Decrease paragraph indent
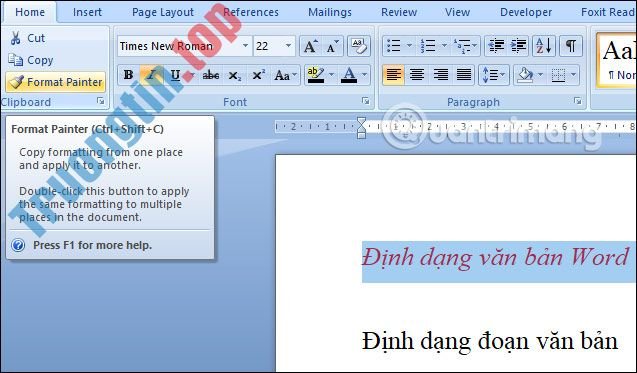This screenshot has width=637, height=373. click(x=496, y=46)
